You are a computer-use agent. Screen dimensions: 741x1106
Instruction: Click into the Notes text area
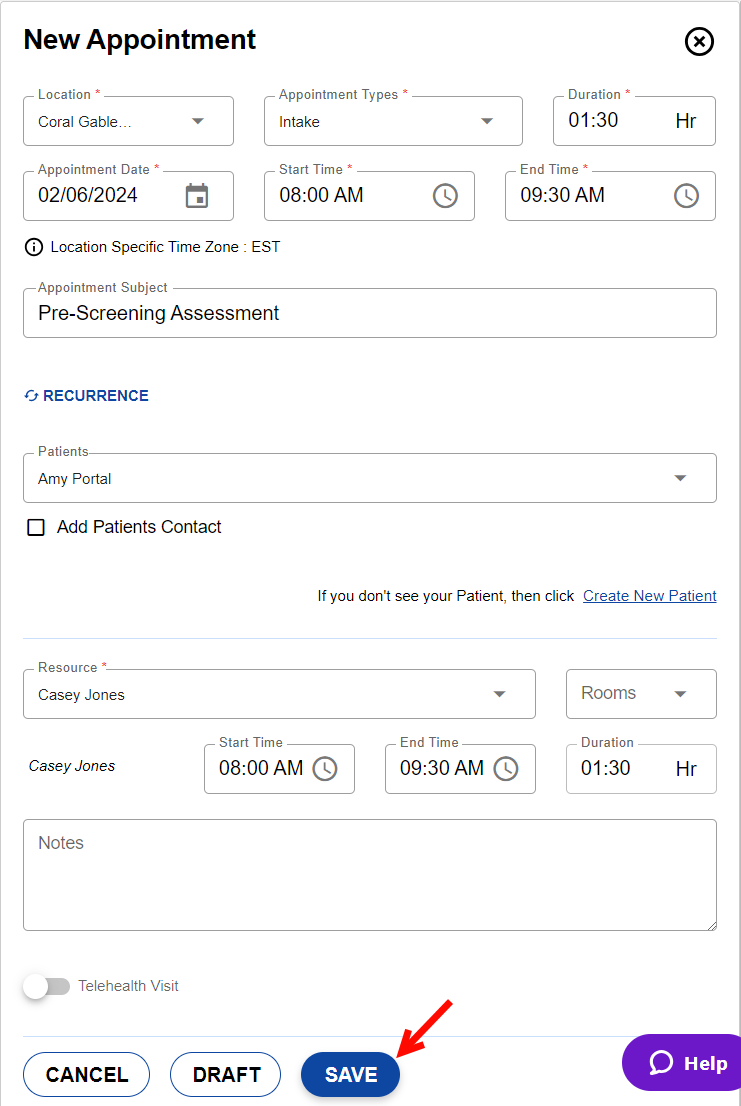369,875
